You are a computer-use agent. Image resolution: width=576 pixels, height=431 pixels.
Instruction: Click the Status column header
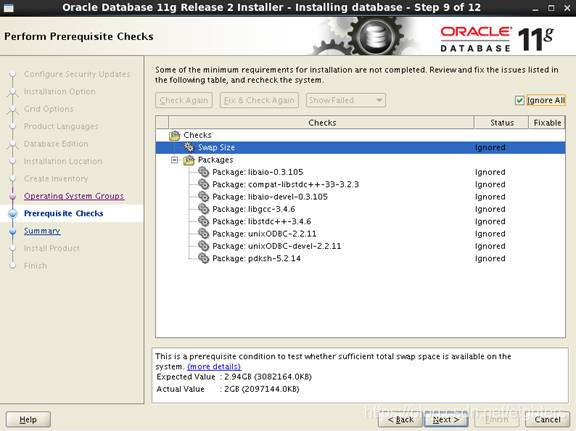pos(502,123)
